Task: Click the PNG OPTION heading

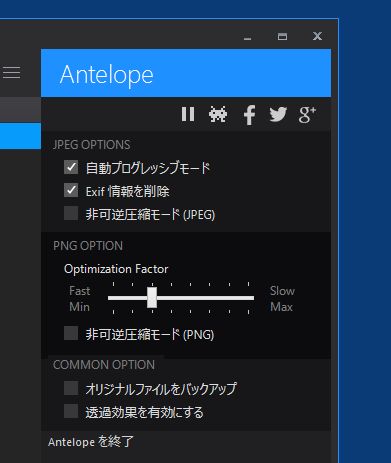Action: pos(88,246)
